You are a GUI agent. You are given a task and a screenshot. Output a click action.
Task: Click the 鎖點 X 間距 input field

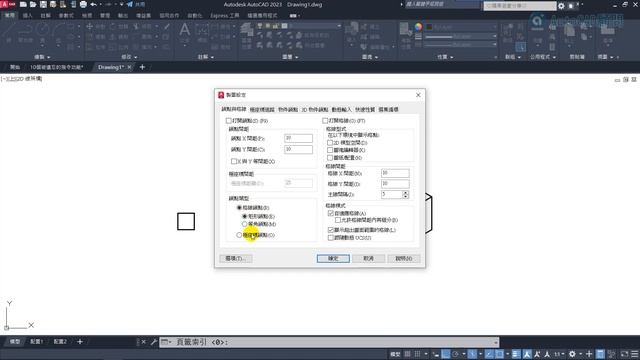(298, 138)
